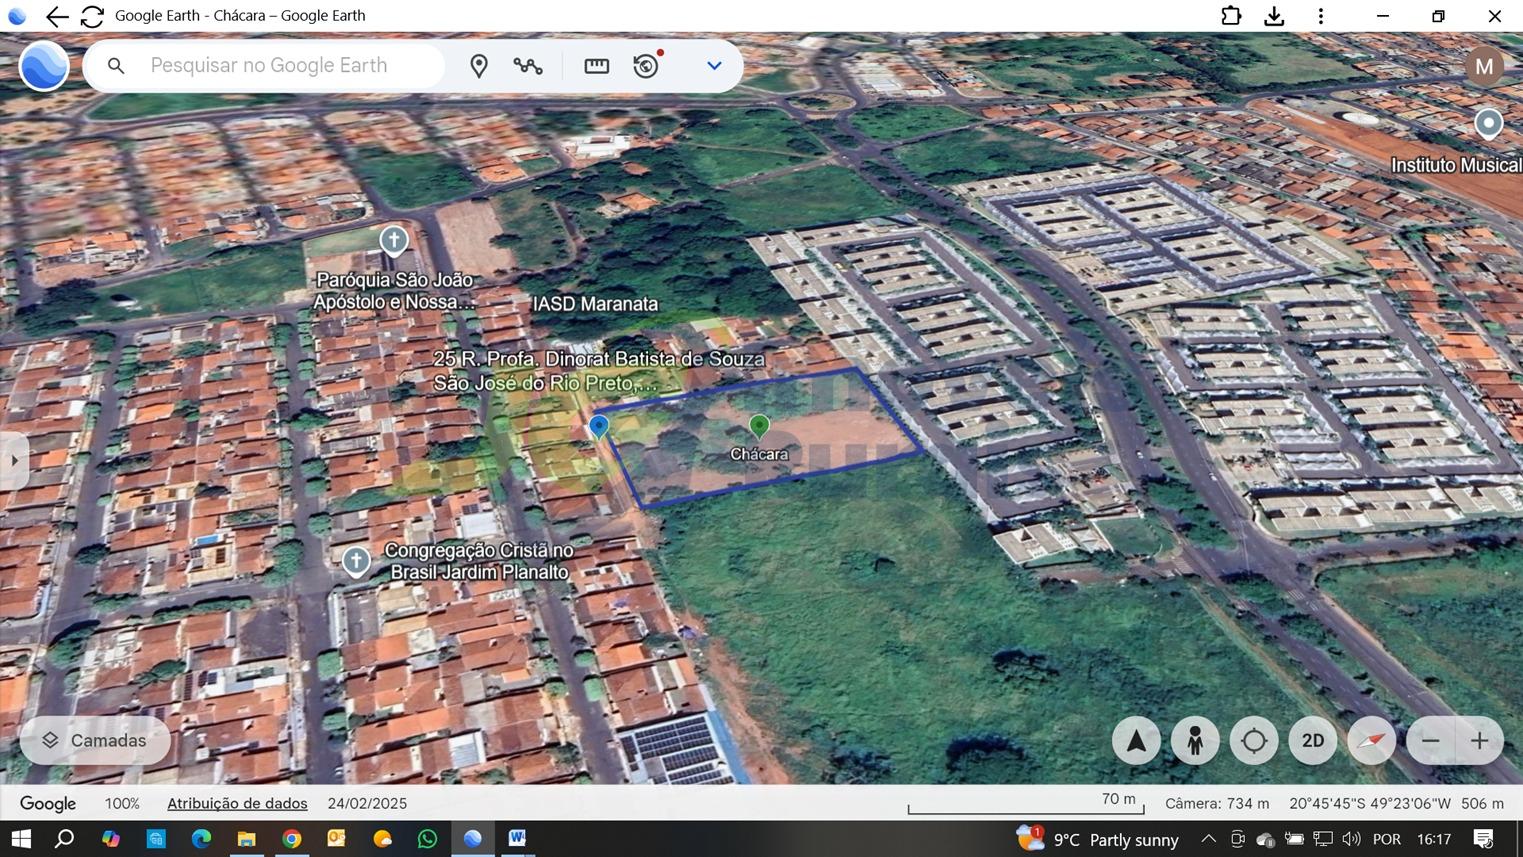This screenshot has width=1523, height=857.
Task: Click the compass to reset north
Action: coord(1371,741)
